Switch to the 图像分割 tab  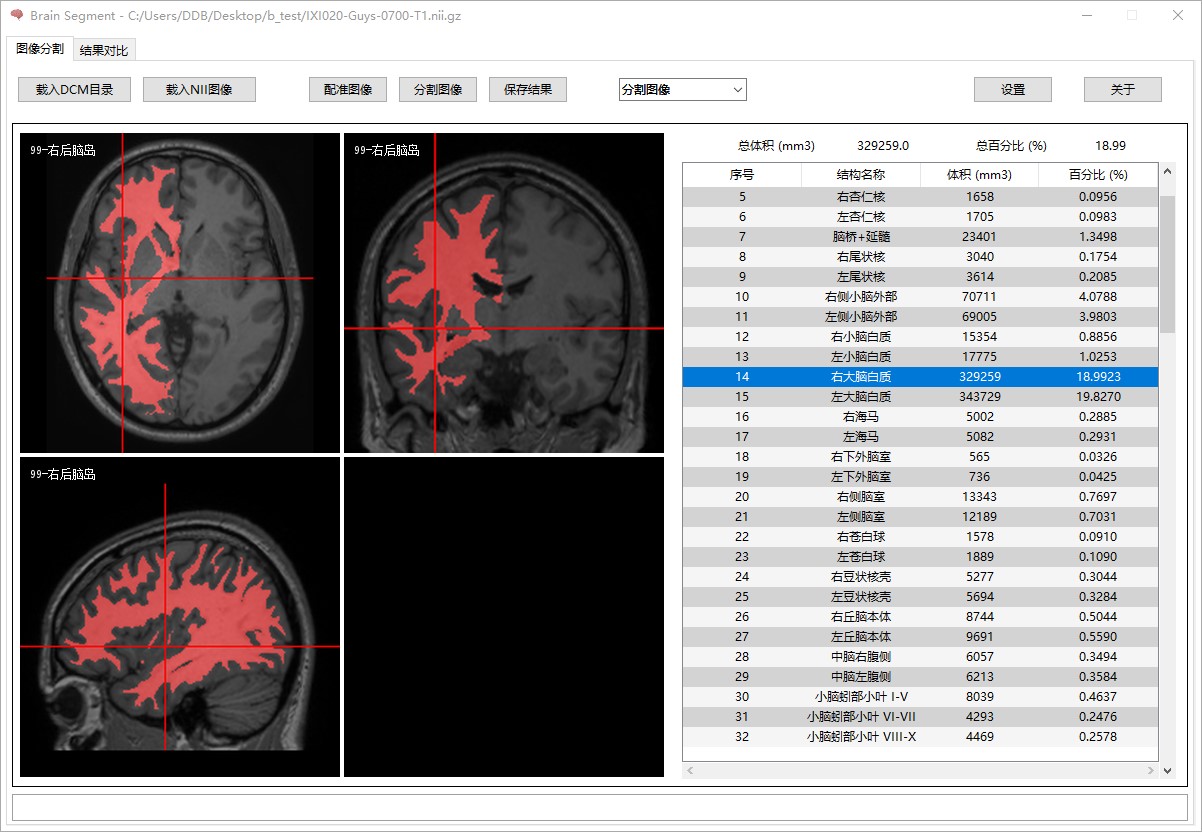tap(40, 49)
